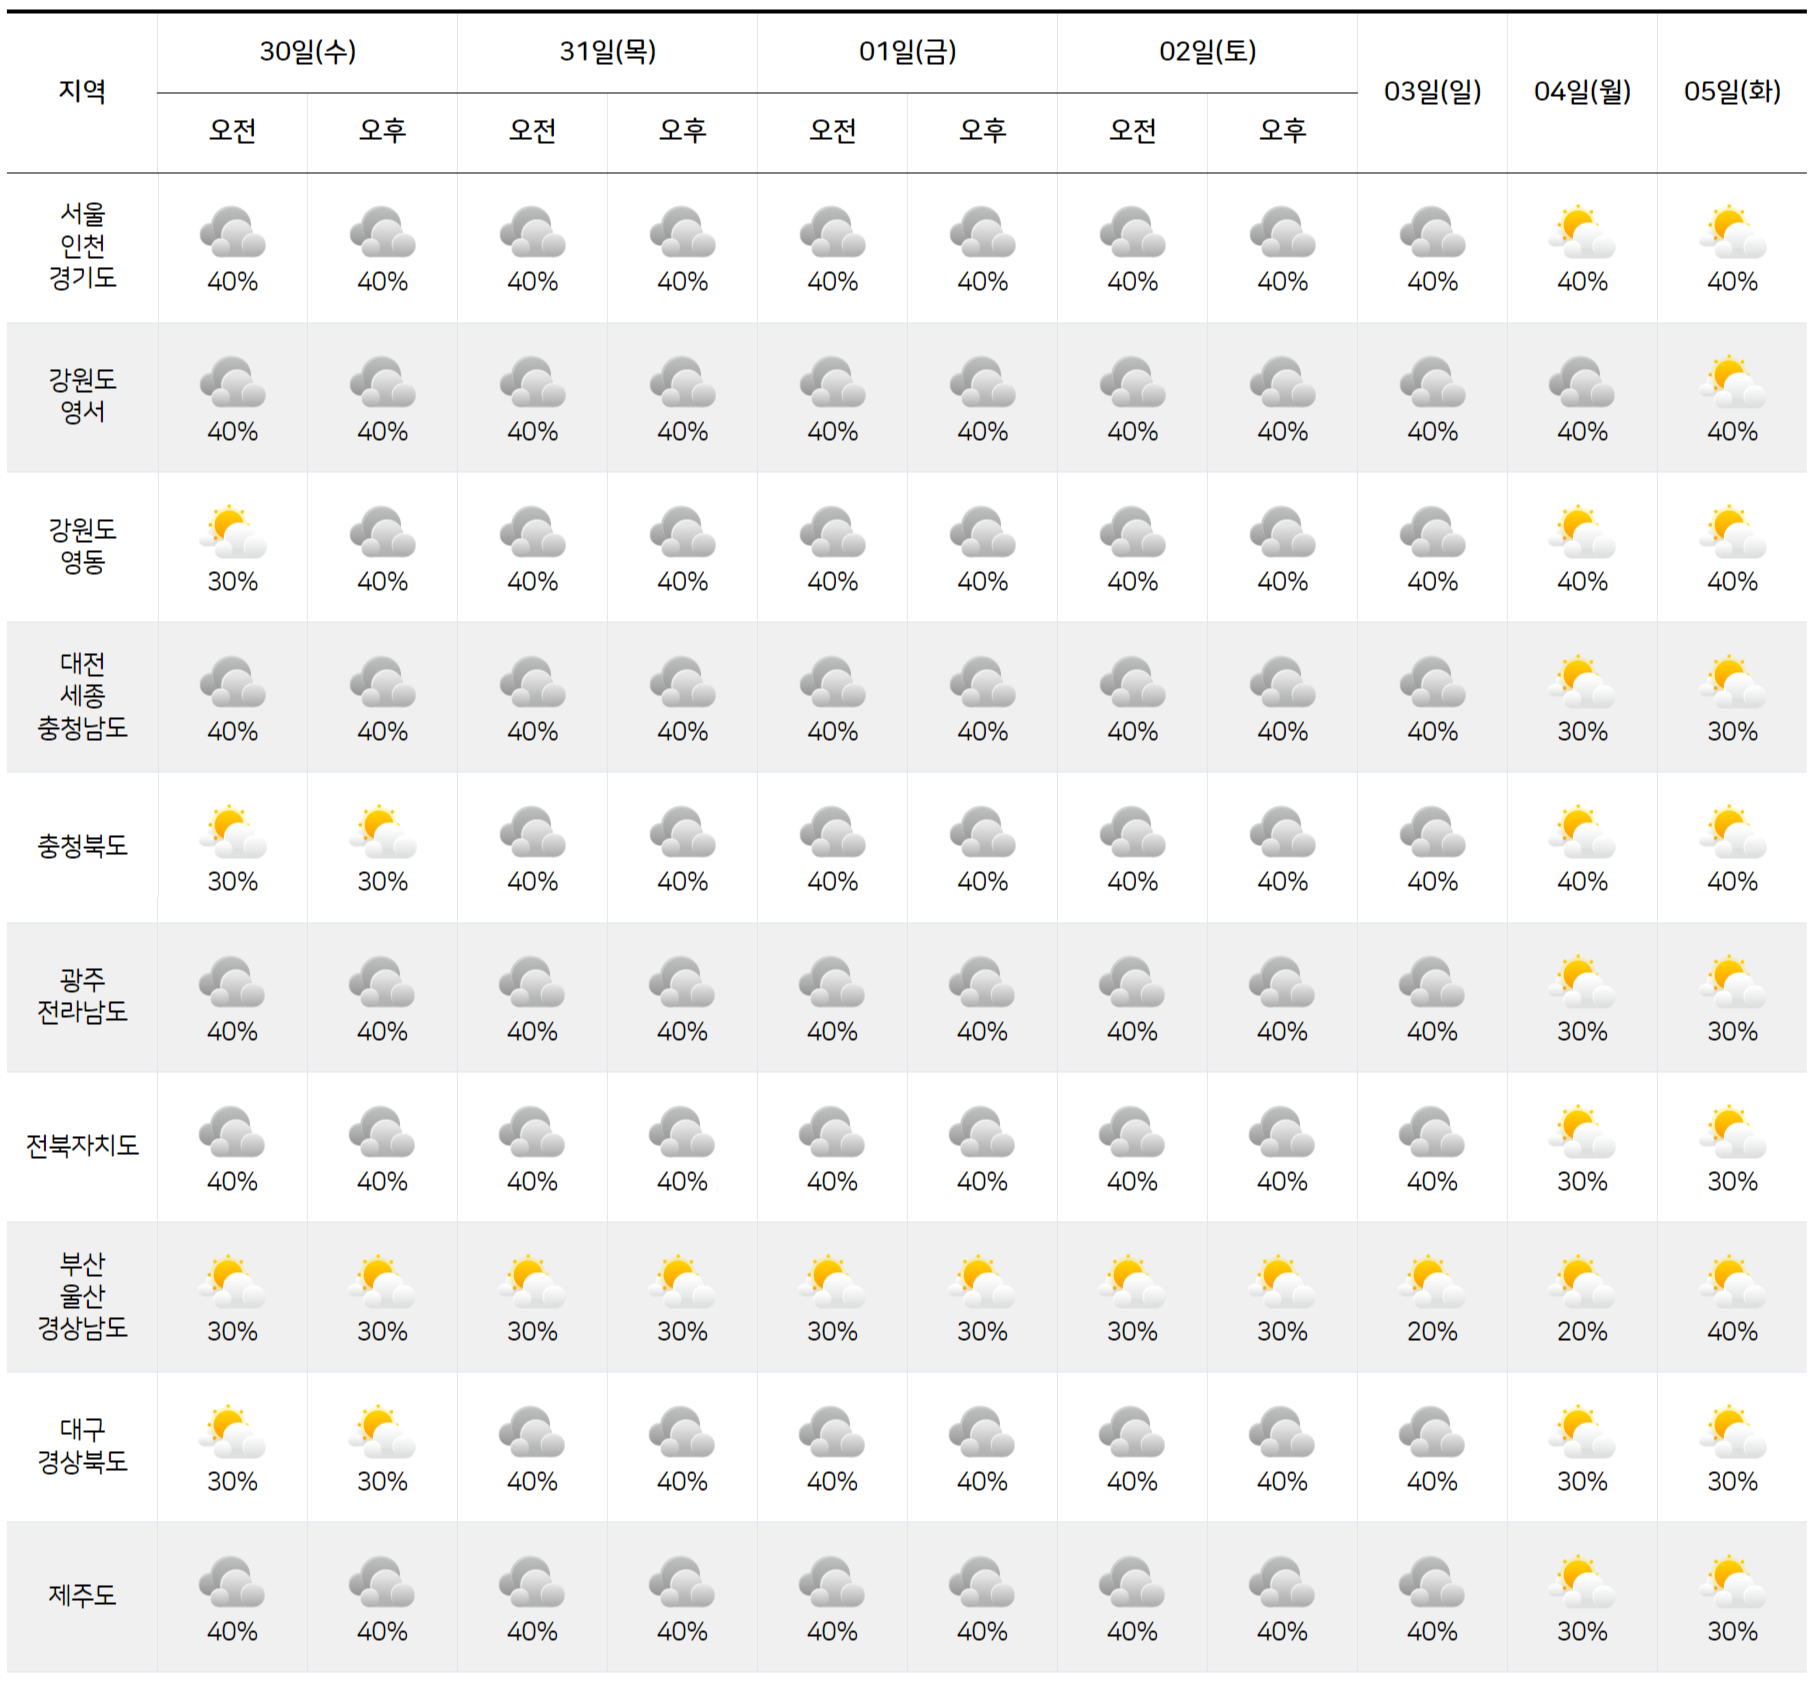Click the cloudy icon for 강원도 영동 30일 오후
The width and height of the screenshot is (1810, 1681).
point(383,532)
